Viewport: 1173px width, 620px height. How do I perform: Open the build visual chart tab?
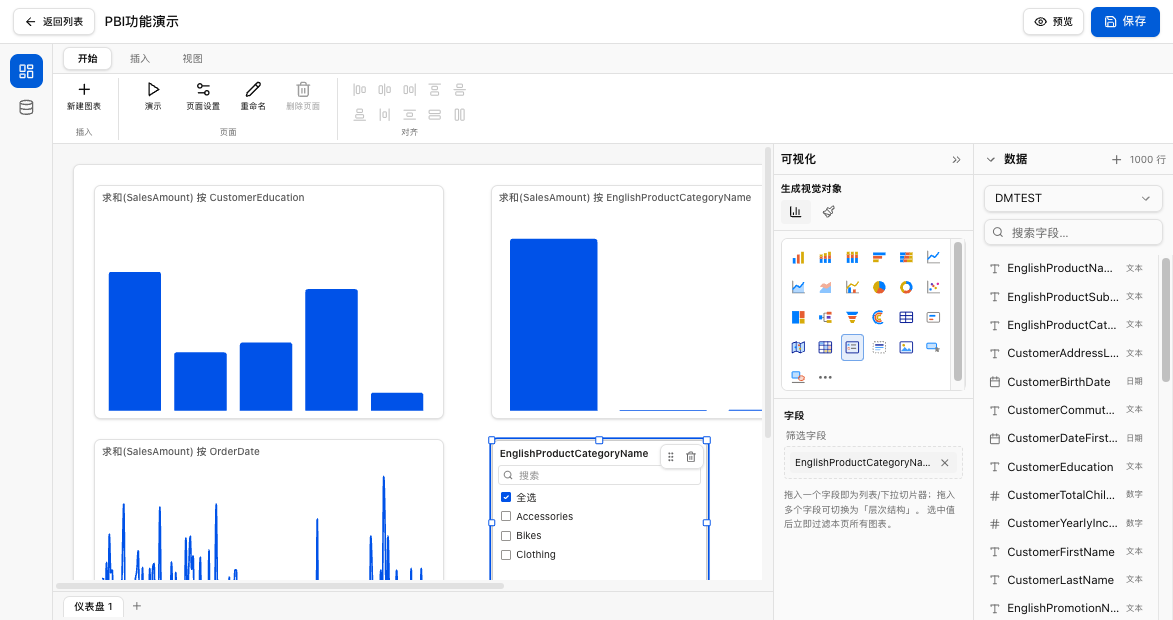click(x=796, y=212)
